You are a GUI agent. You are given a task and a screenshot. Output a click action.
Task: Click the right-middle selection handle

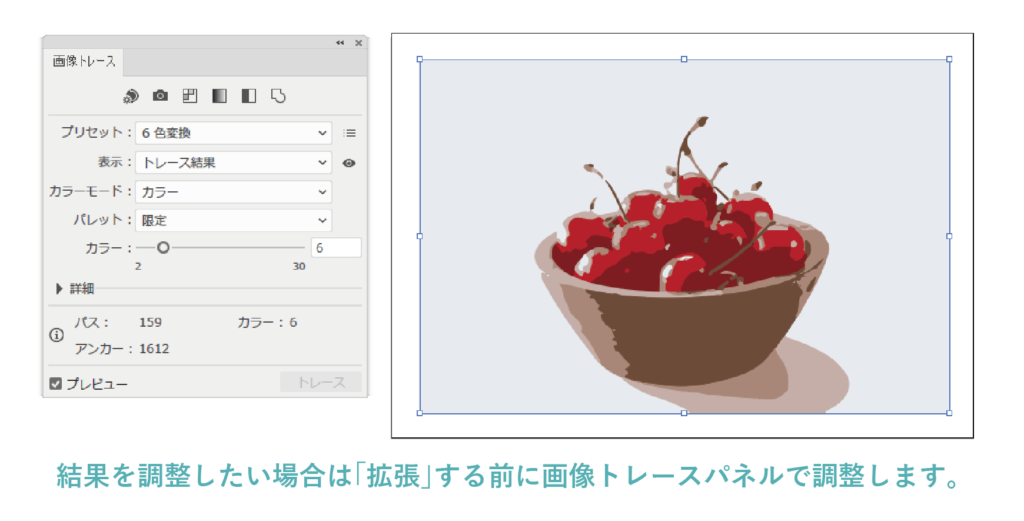[949, 236]
